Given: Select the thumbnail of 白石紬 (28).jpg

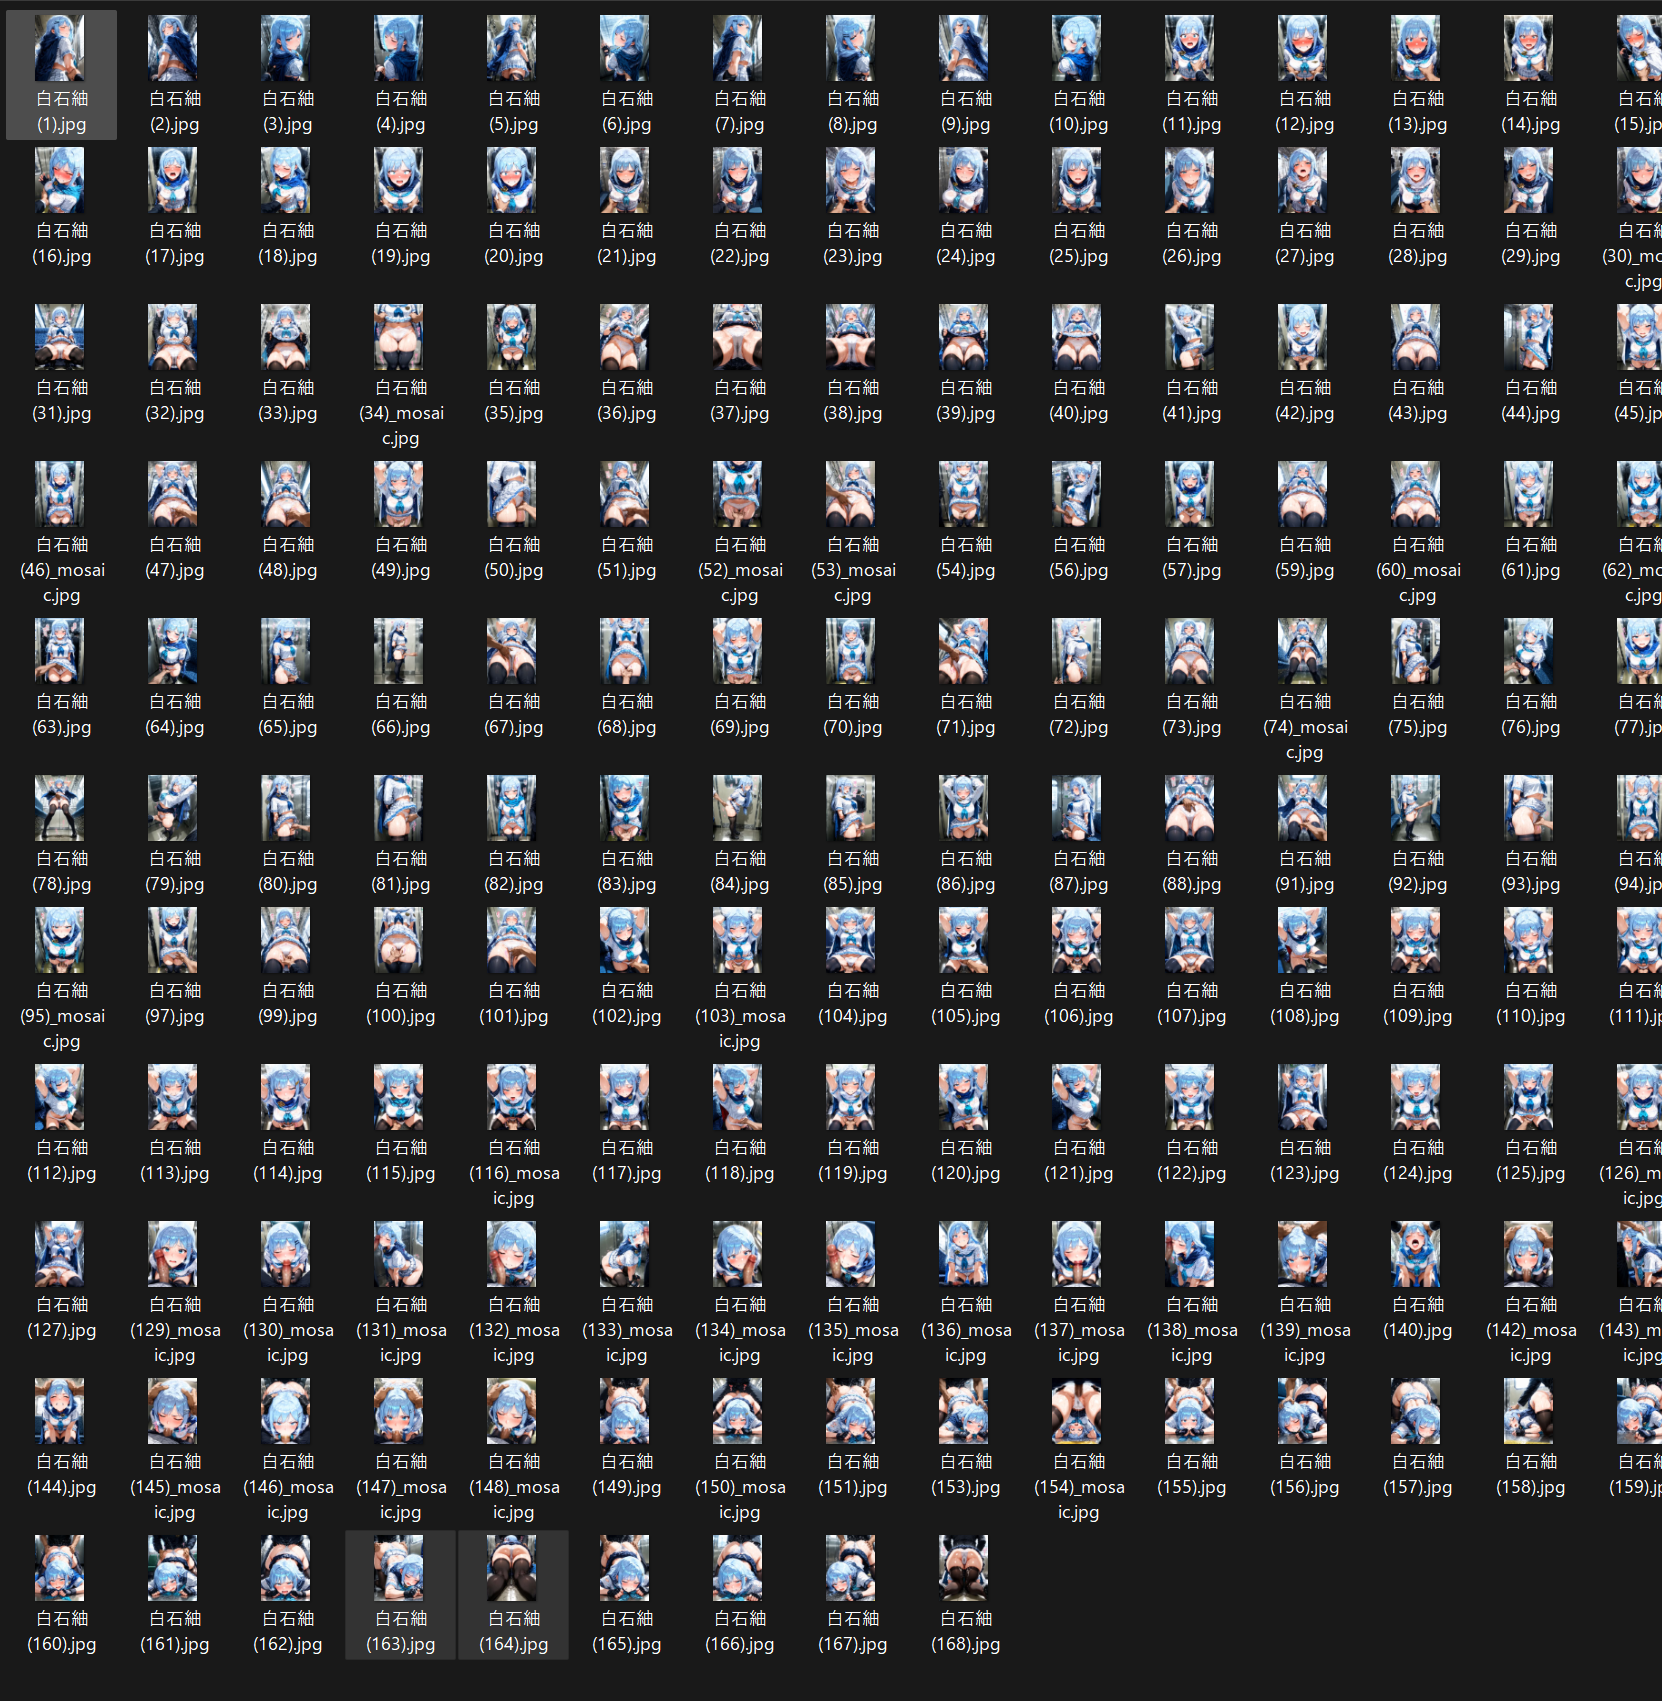Looking at the screenshot, I should point(1416,180).
